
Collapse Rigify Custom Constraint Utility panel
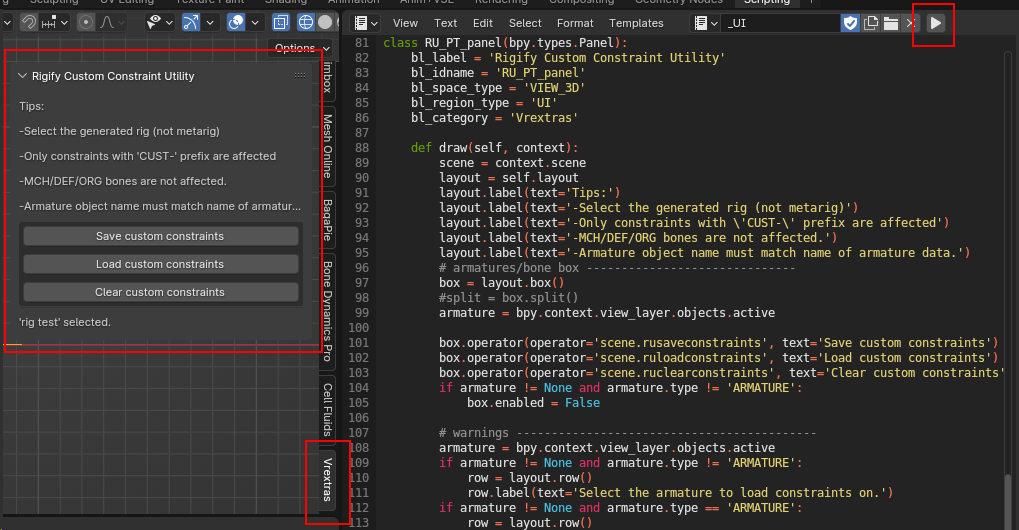coord(23,76)
